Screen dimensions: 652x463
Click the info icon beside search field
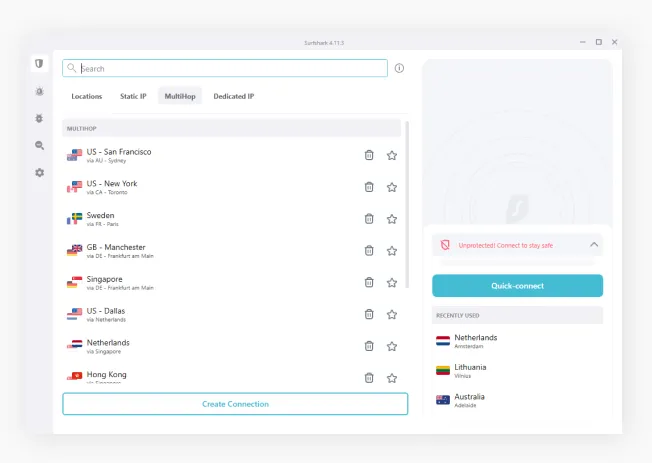pos(399,68)
